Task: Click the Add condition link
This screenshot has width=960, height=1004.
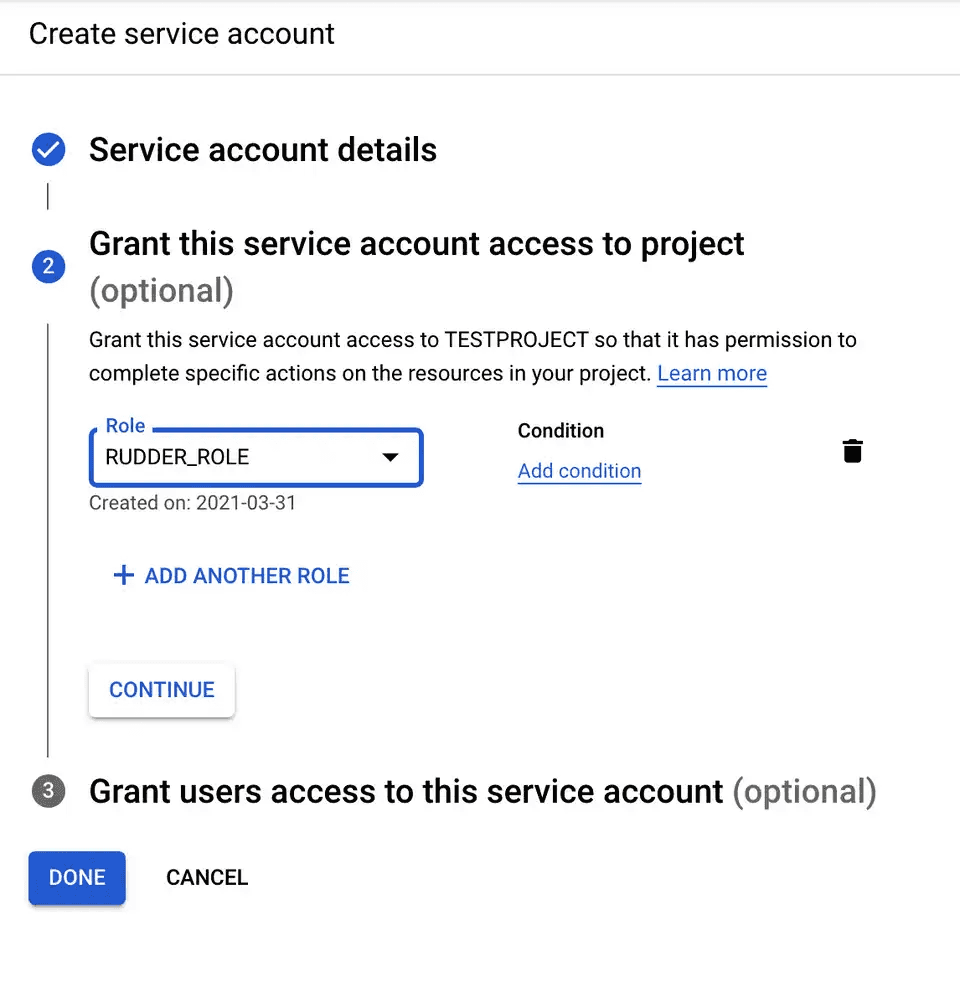Action: tap(579, 471)
